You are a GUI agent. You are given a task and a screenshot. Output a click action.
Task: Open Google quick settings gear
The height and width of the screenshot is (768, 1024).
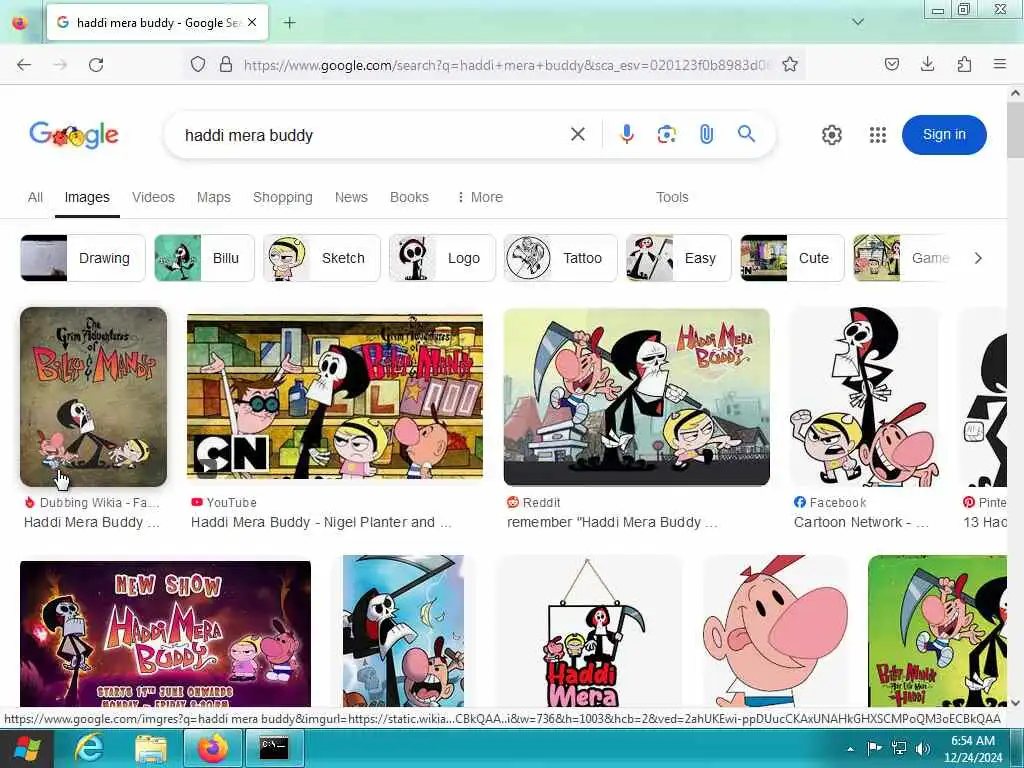coord(831,135)
